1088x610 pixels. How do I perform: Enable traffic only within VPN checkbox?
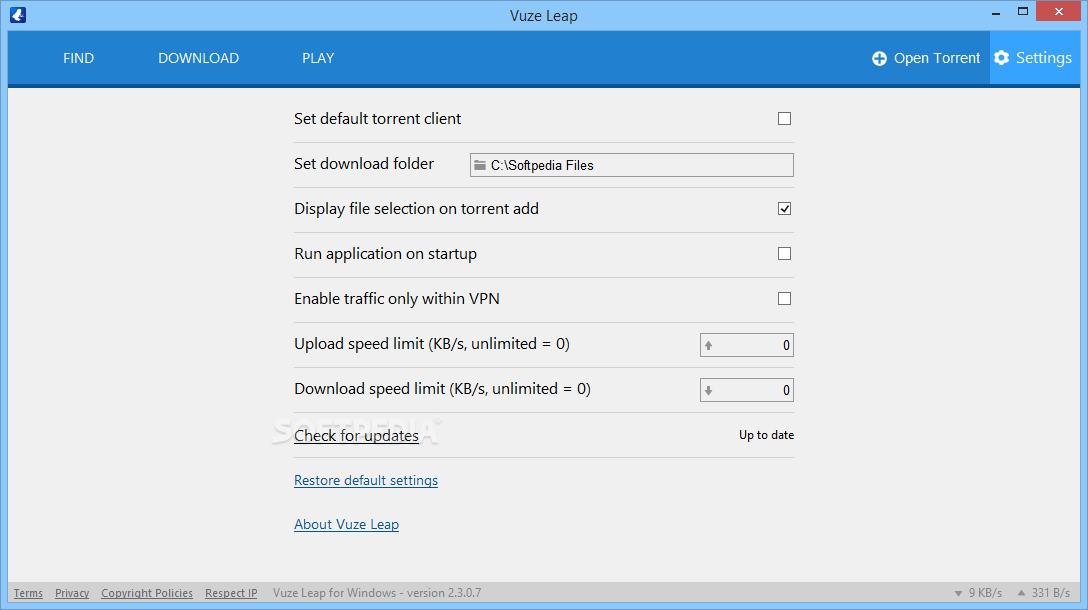tap(784, 298)
